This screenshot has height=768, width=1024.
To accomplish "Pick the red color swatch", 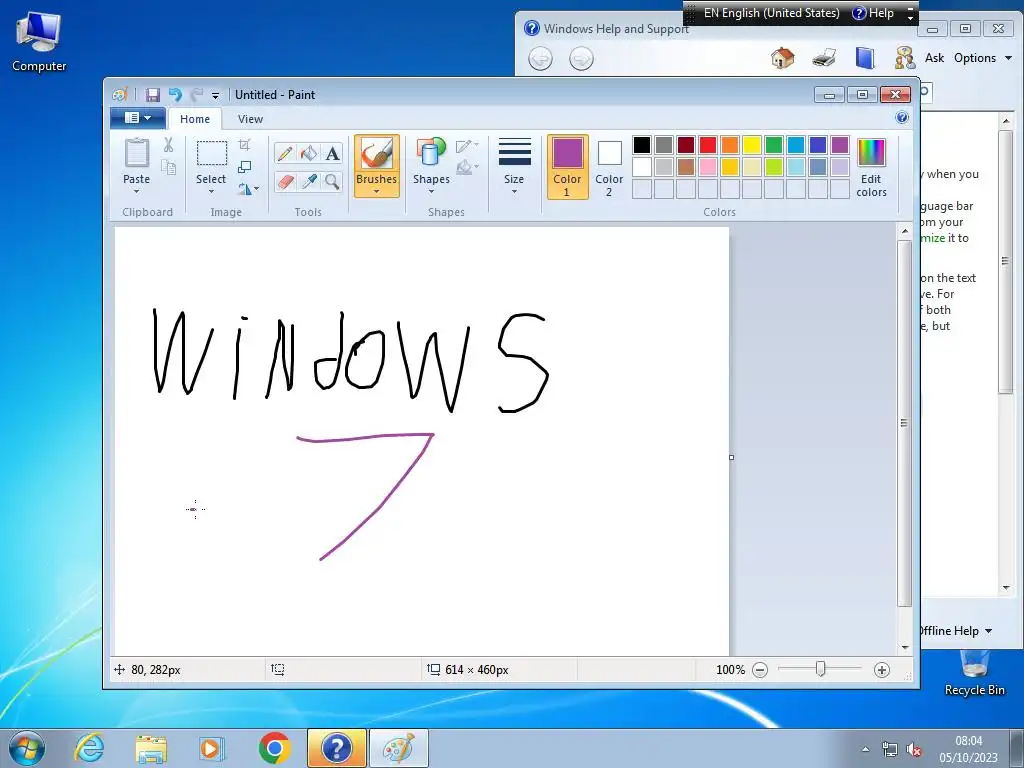I will click(x=708, y=145).
